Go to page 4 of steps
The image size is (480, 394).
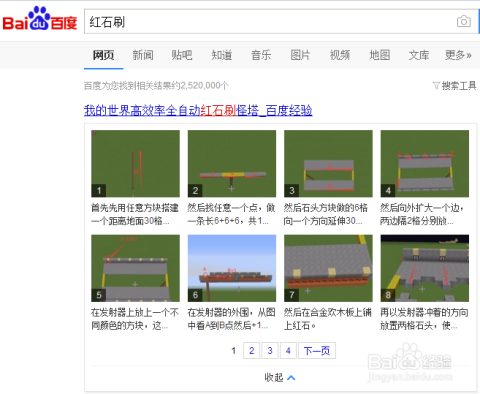tap(288, 351)
